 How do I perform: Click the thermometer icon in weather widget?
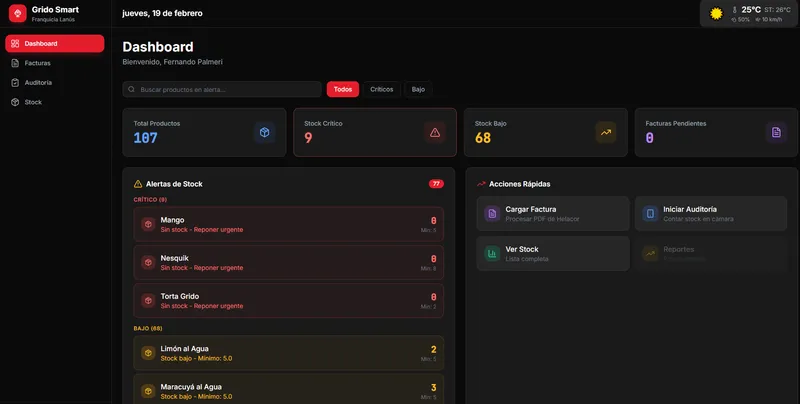click(x=735, y=10)
